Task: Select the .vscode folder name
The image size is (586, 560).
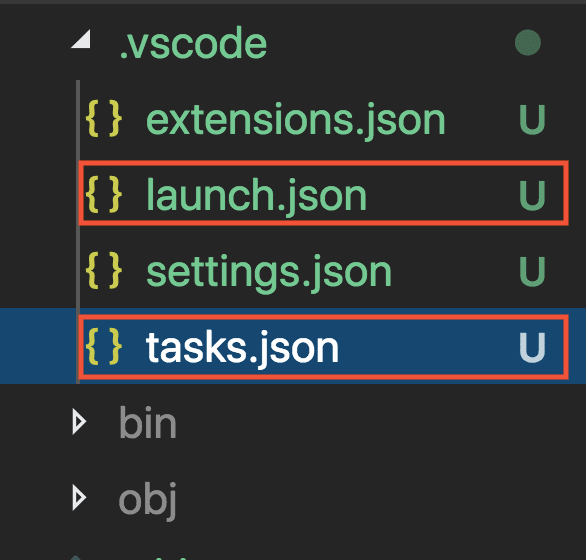Action: click(193, 43)
